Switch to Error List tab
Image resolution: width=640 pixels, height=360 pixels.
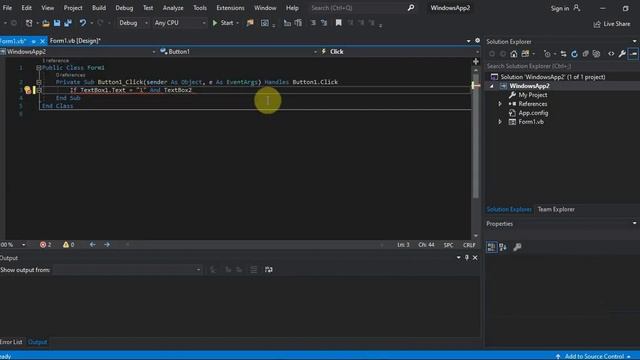tap(11, 342)
